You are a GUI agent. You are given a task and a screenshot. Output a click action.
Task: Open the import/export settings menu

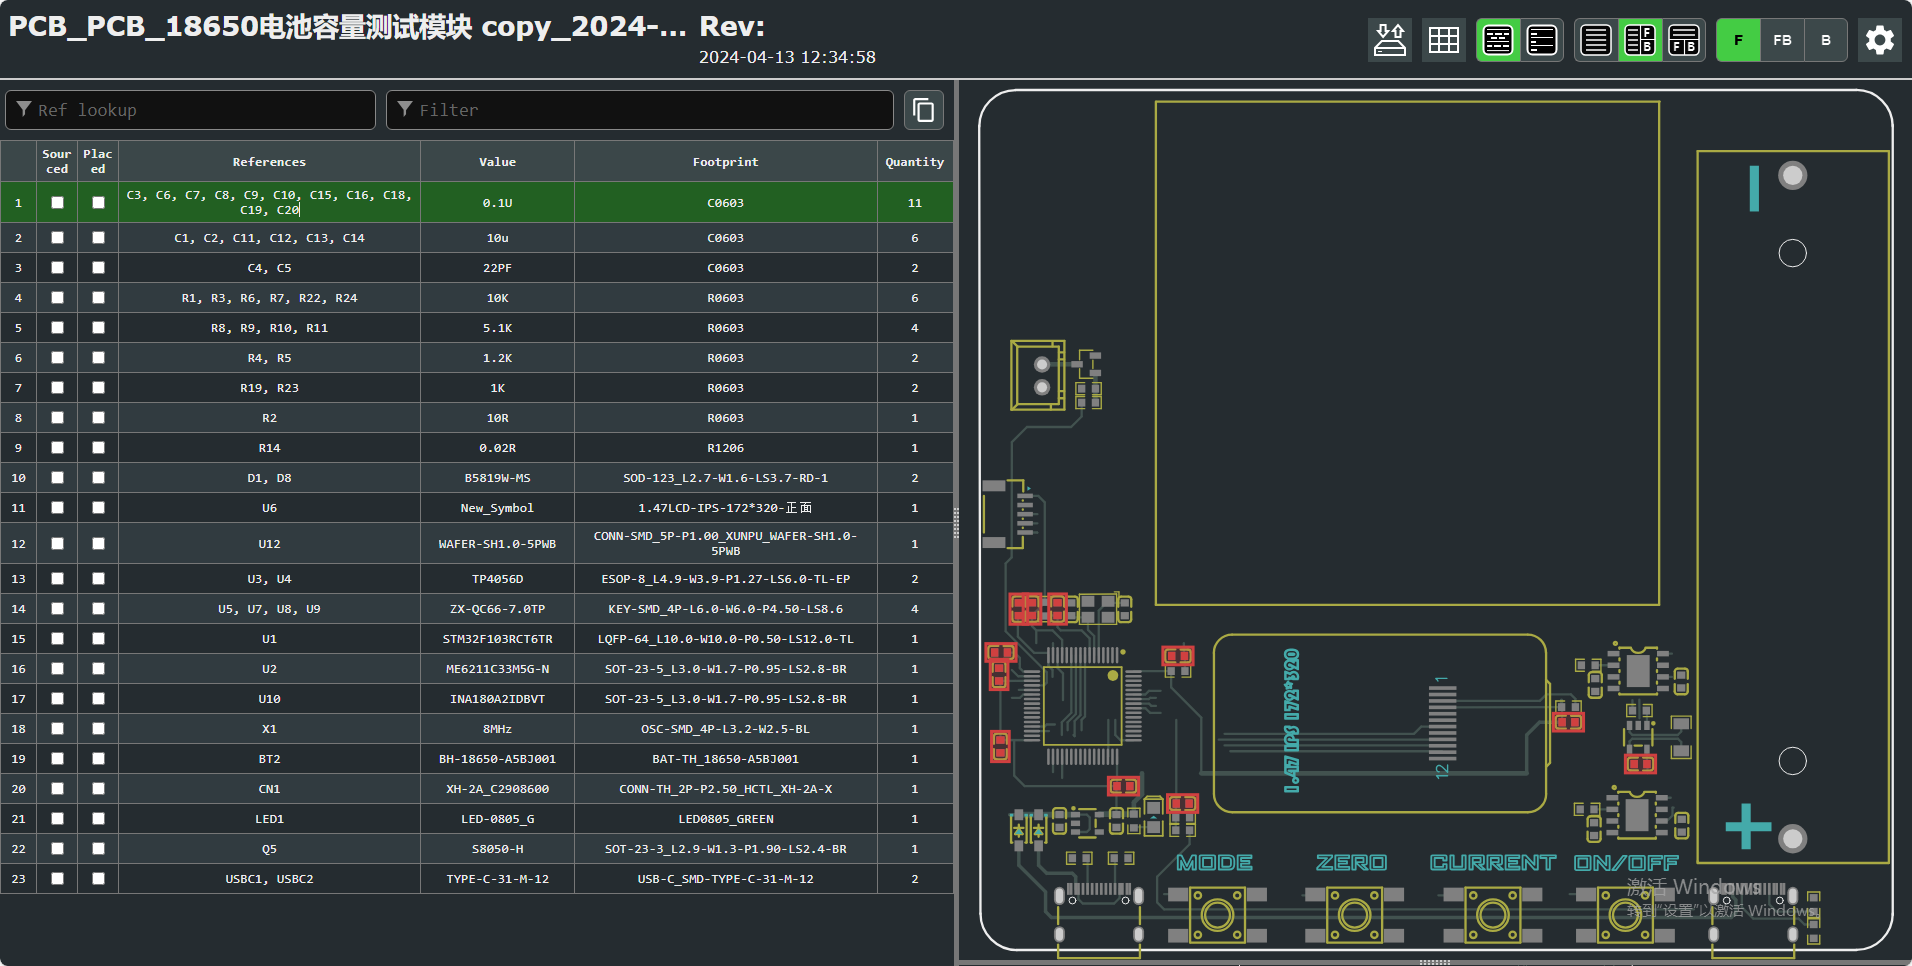pos(1389,40)
